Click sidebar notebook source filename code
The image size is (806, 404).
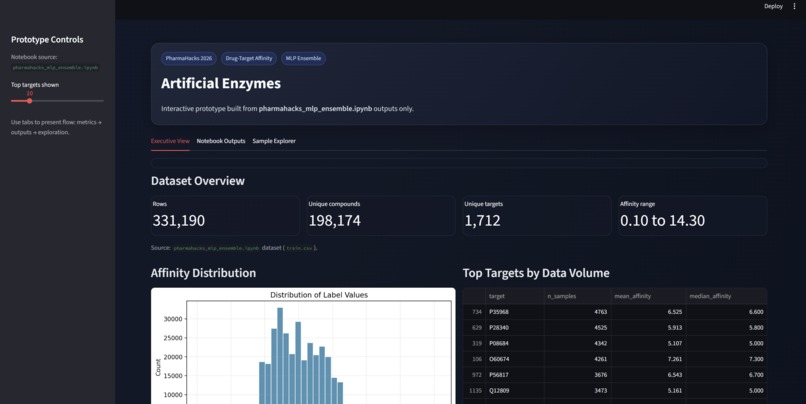click(55, 67)
